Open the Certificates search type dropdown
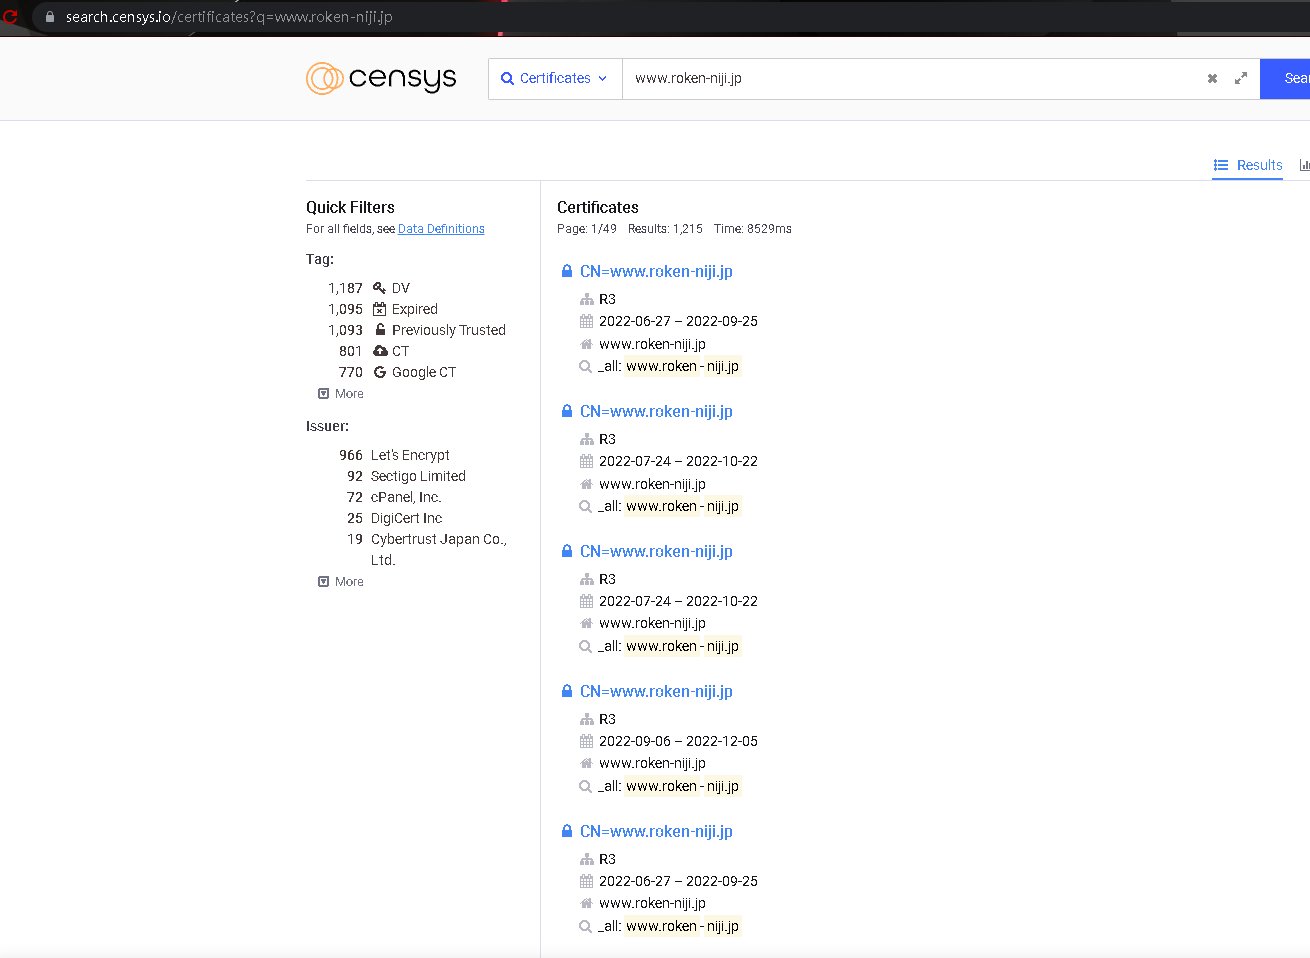 (x=555, y=78)
